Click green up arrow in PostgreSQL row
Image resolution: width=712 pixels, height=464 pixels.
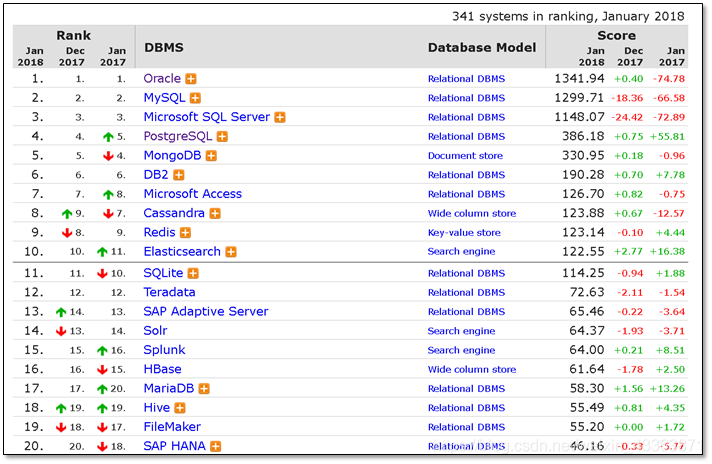[108, 137]
